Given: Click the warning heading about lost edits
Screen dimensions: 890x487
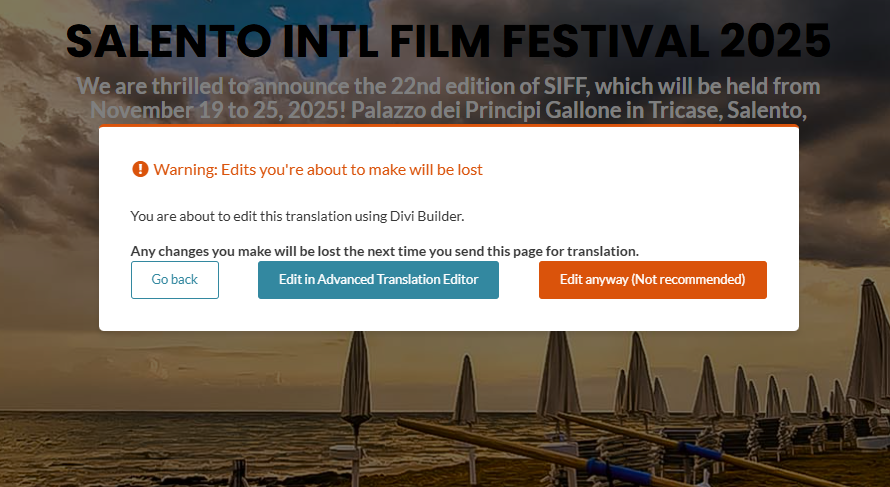Looking at the screenshot, I should 318,169.
